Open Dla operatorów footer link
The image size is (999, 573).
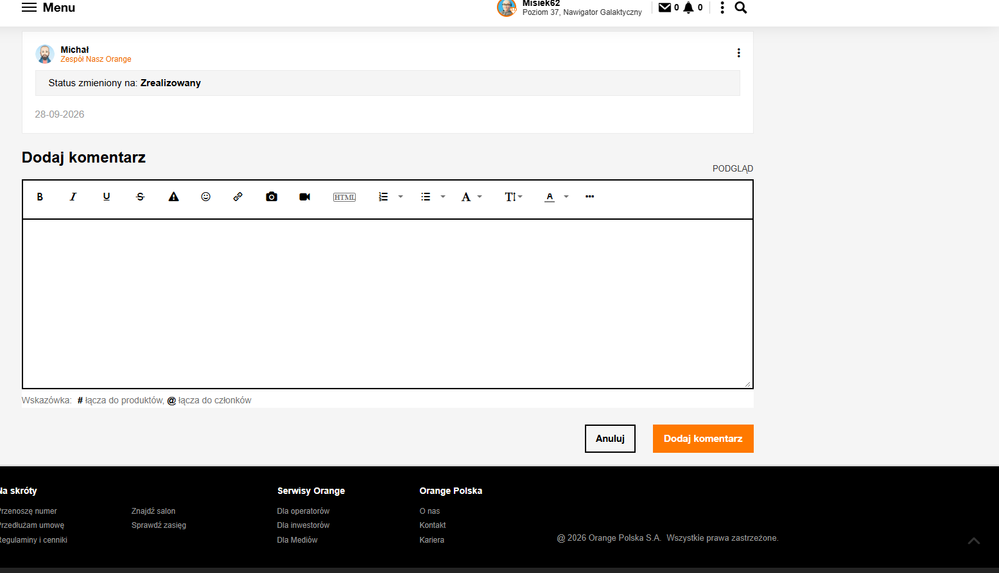tap(303, 511)
